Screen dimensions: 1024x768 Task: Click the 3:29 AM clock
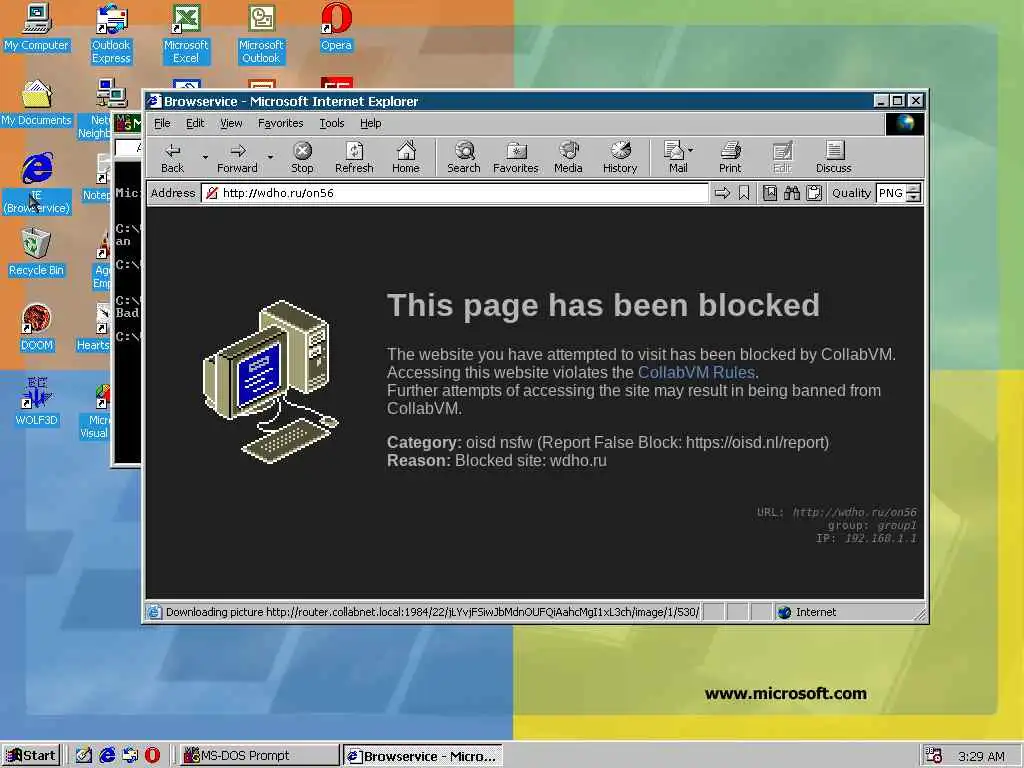tap(981, 756)
